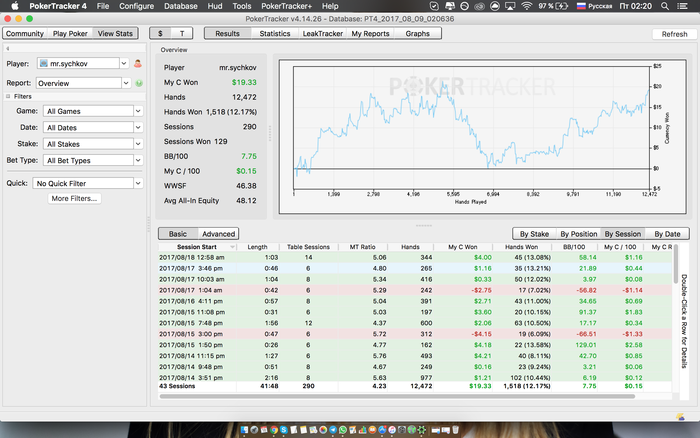Open iBooks from the dock
Image resolution: width=700 pixels, height=438 pixels.
tap(372, 430)
